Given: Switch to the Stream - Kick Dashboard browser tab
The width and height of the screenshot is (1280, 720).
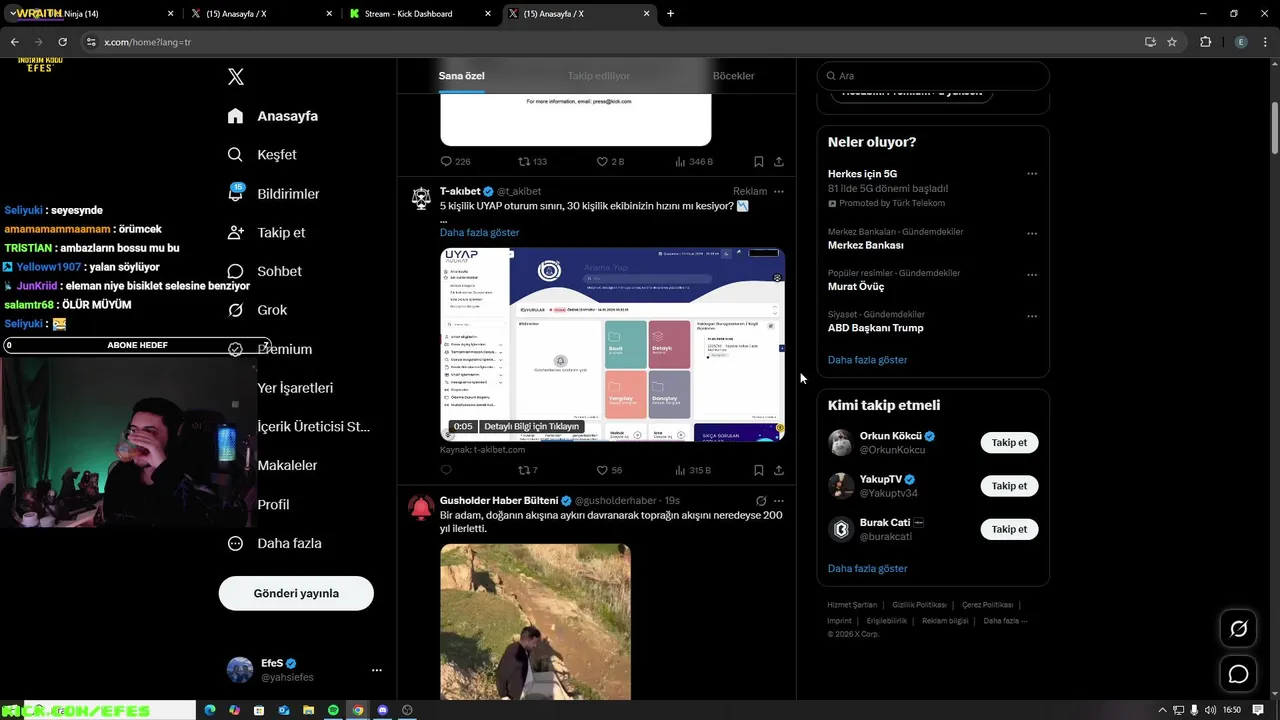Looking at the screenshot, I should (419, 14).
